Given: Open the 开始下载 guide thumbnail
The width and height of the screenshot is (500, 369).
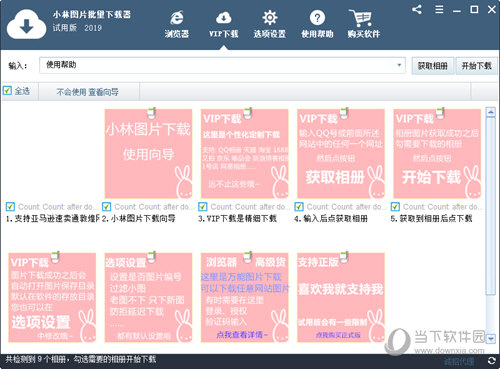Looking at the screenshot, I should coord(437,154).
